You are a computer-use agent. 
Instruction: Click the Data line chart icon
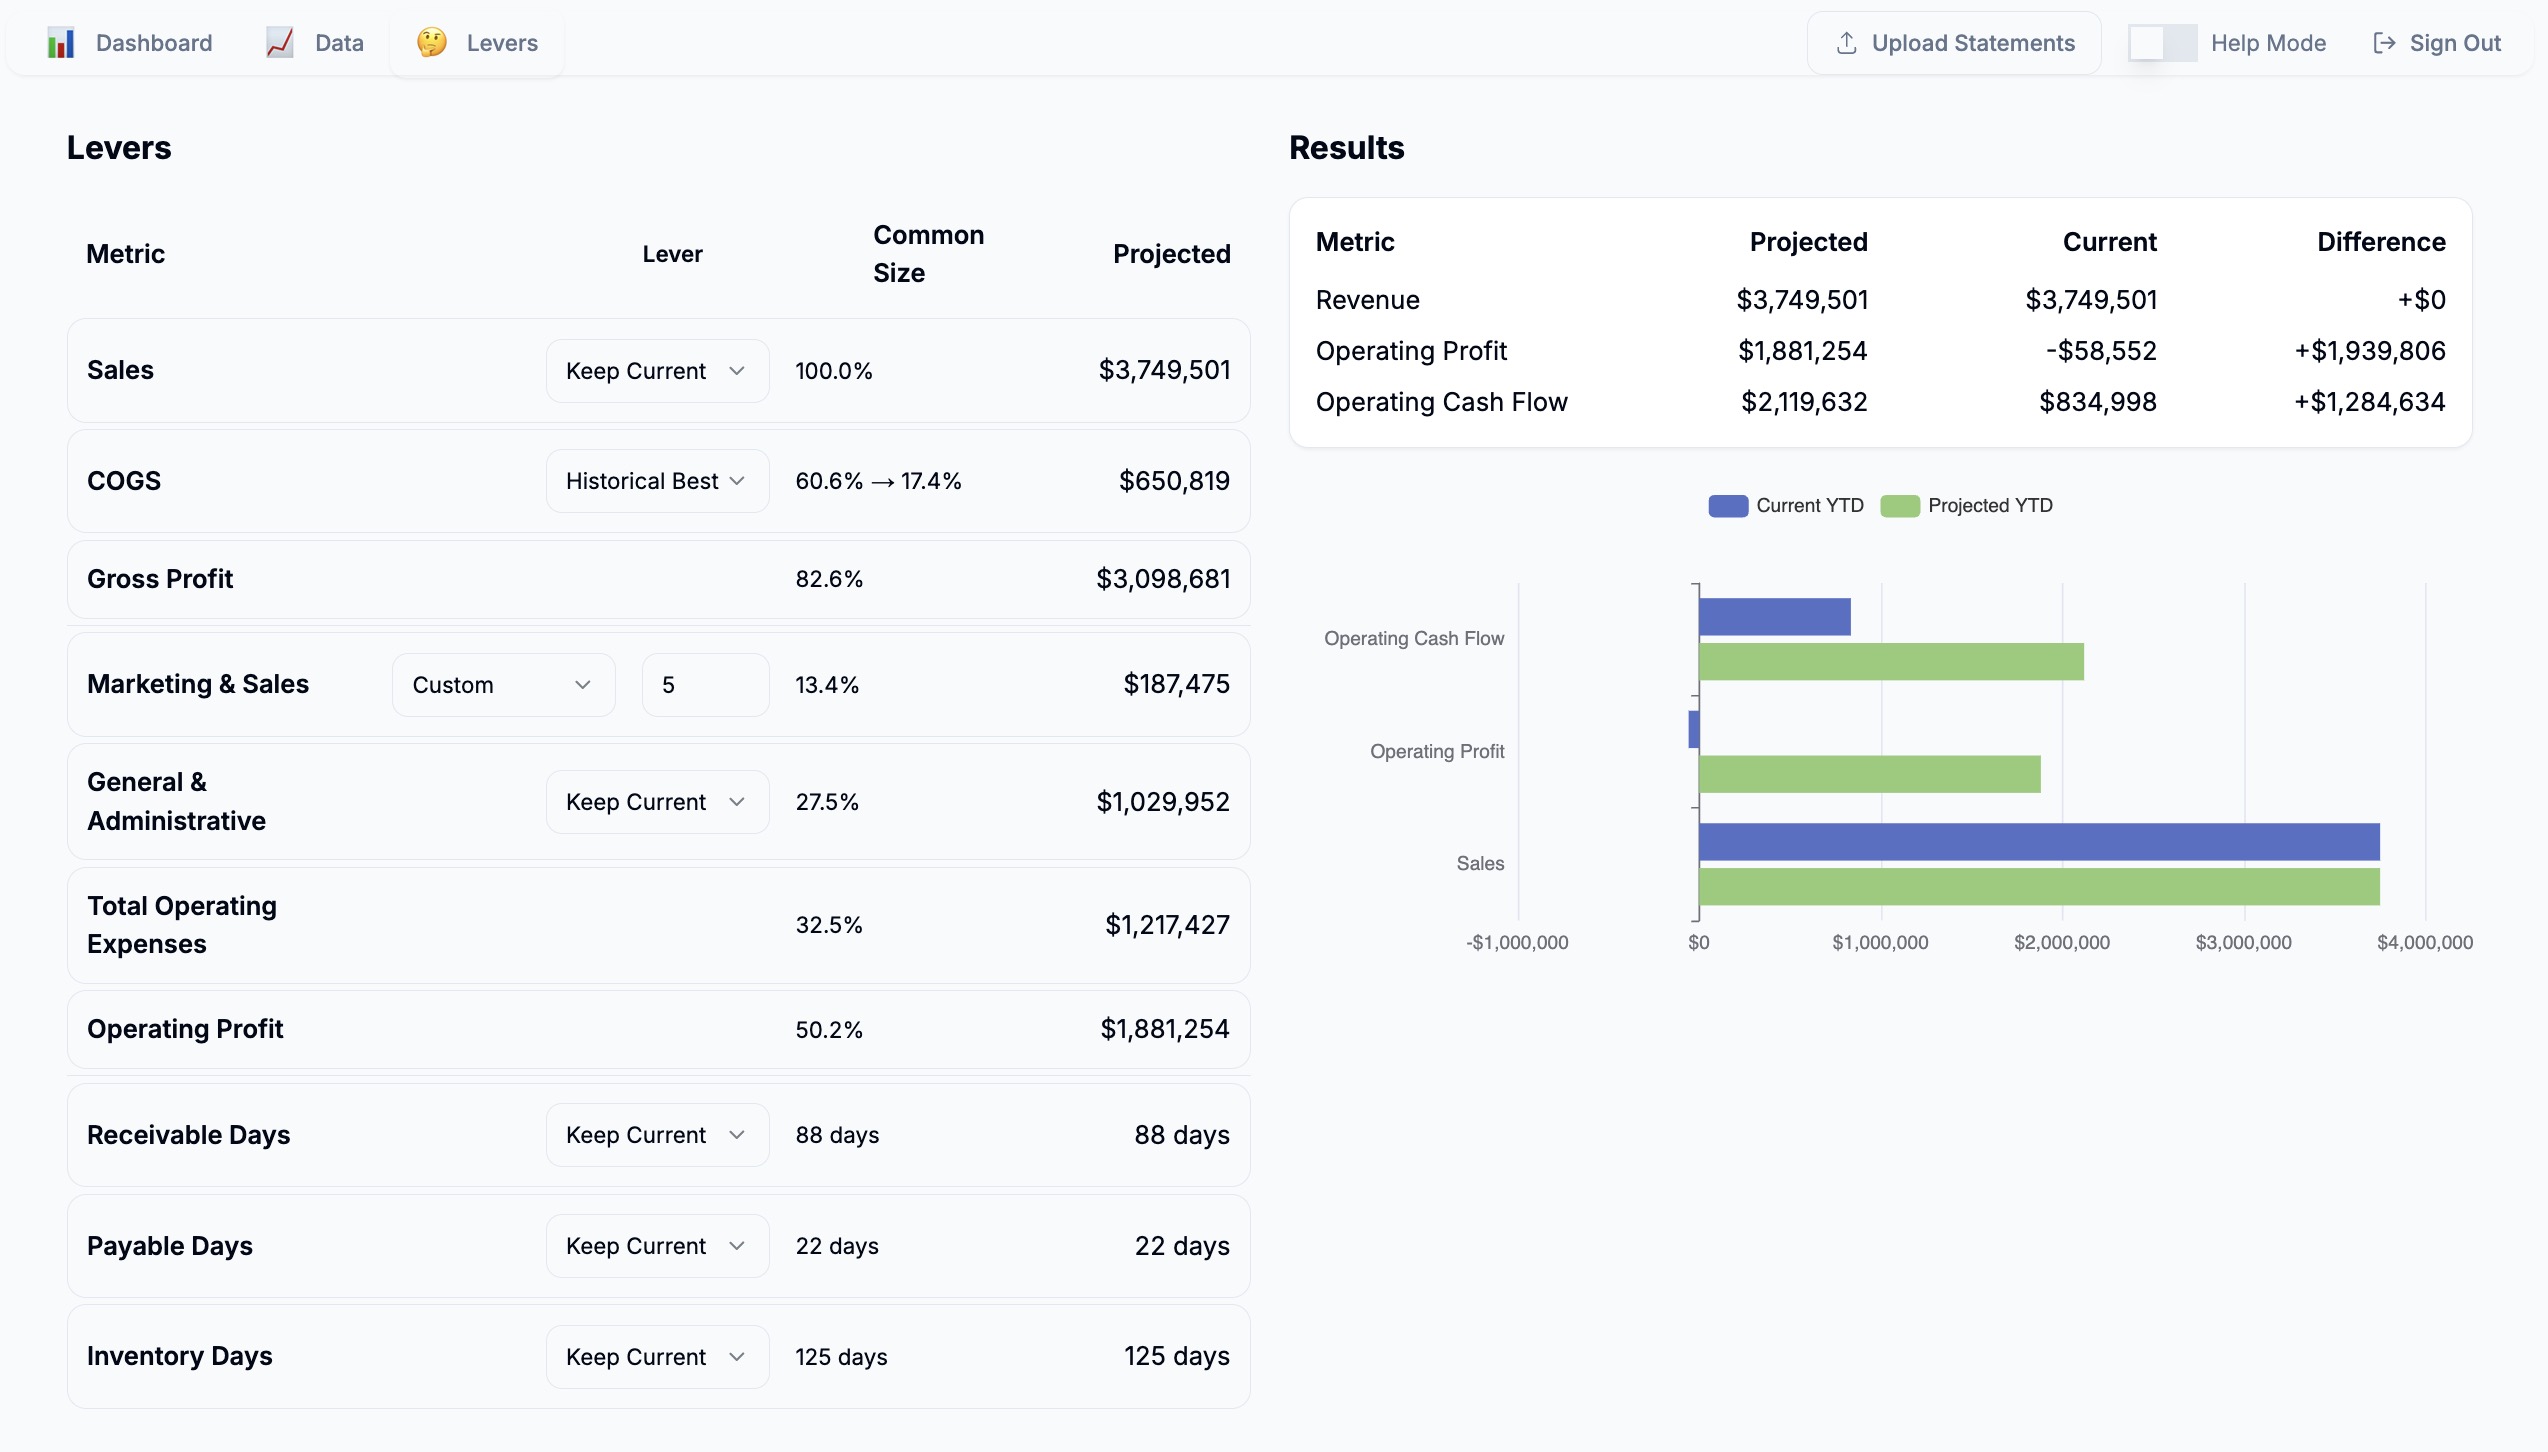click(280, 43)
